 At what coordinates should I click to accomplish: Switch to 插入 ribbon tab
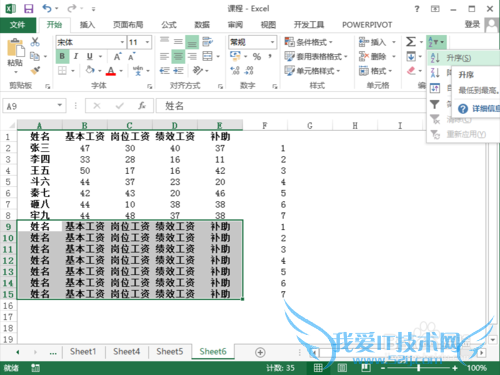click(x=87, y=25)
